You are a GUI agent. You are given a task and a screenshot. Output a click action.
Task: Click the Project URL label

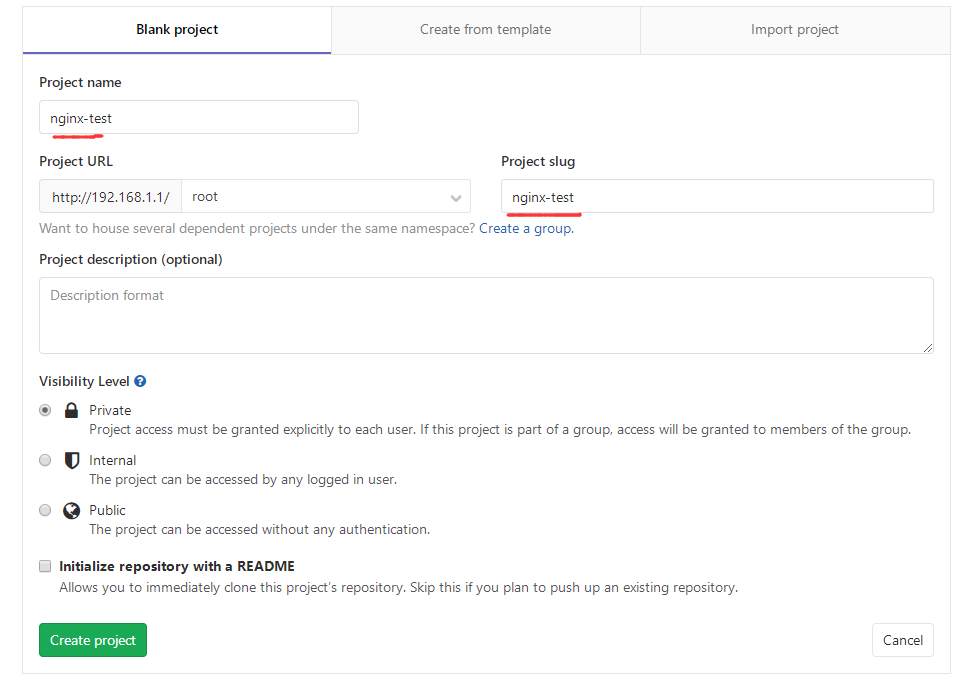[x=76, y=161]
